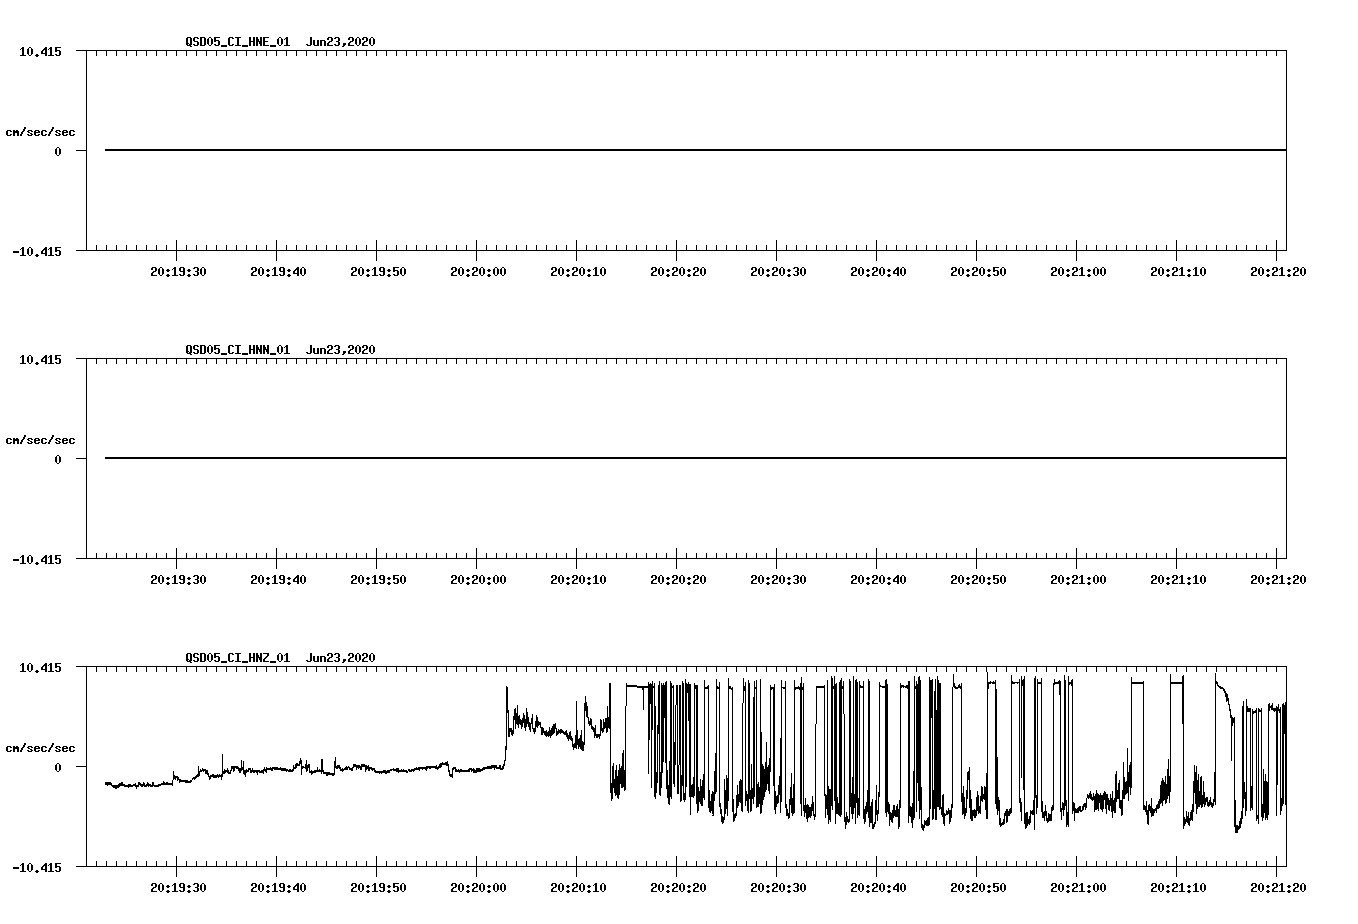Click the 20:19:40 time label under HNN plot
Viewport: 1358px width, 924px height.
click(278, 580)
